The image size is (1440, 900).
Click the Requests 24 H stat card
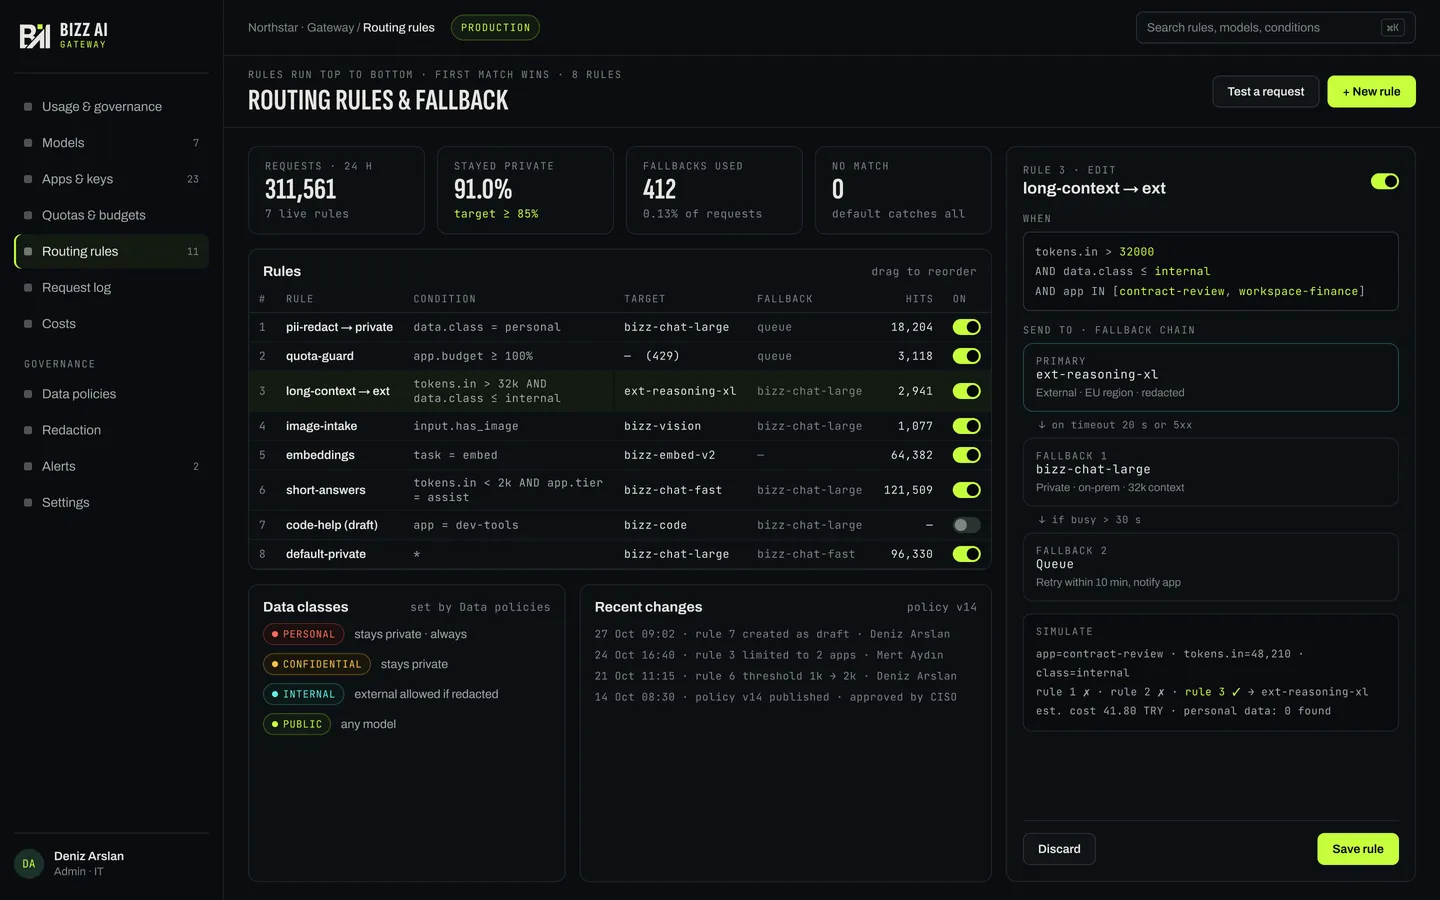tap(336, 190)
